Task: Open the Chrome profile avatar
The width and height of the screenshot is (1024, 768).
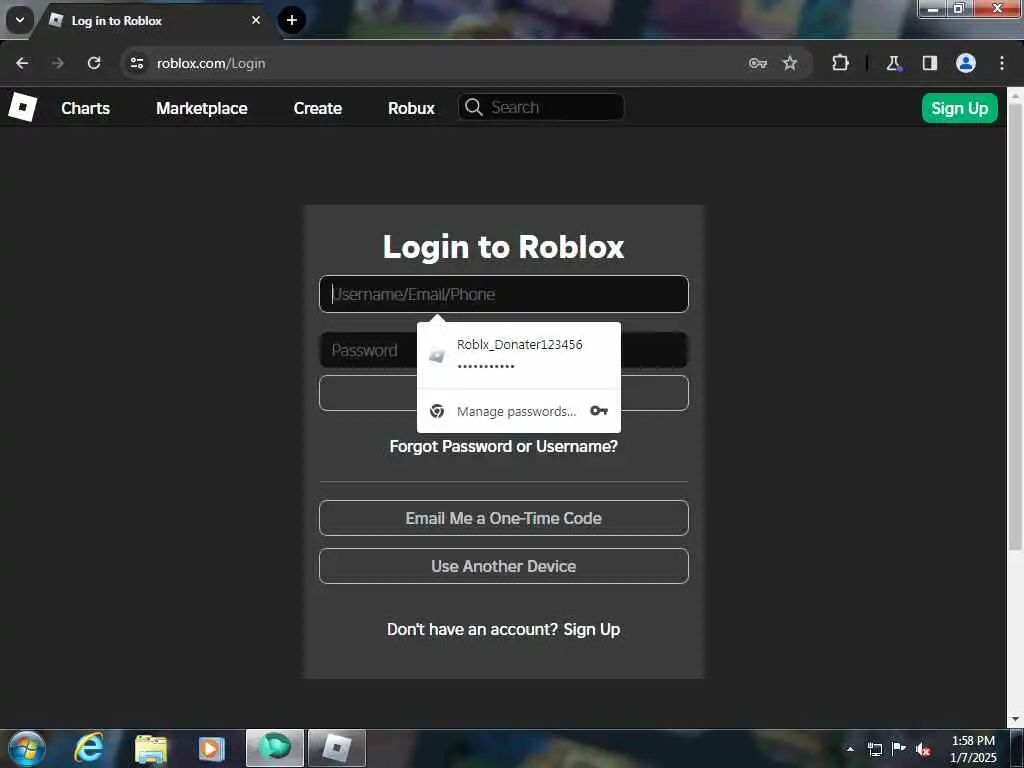Action: pyautogui.click(x=966, y=63)
